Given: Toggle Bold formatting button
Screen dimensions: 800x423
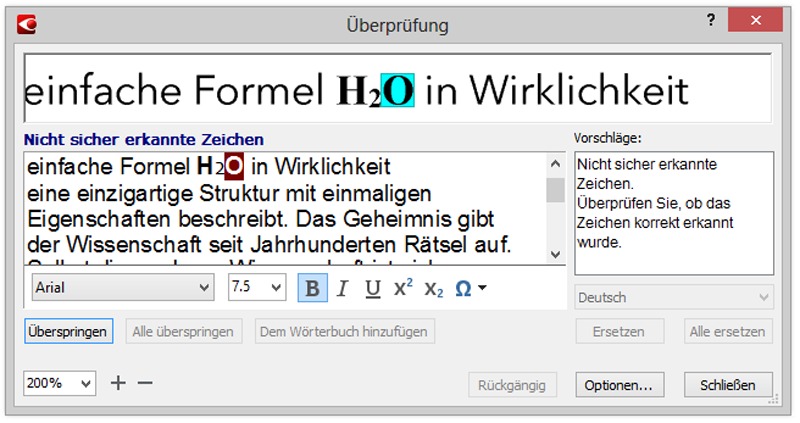Looking at the screenshot, I should pos(312,288).
